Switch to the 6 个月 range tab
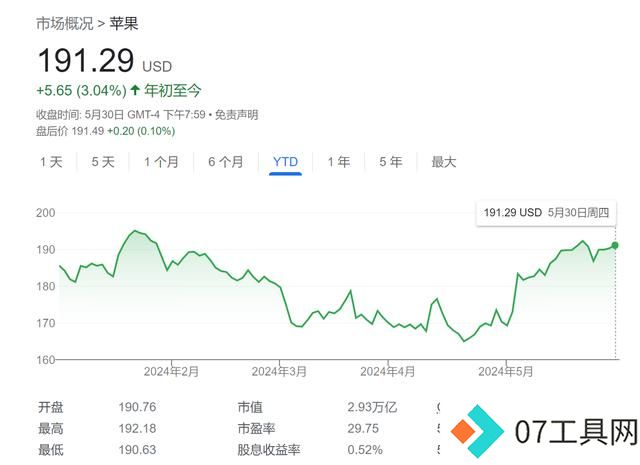The width and height of the screenshot is (640, 465). 226,162
